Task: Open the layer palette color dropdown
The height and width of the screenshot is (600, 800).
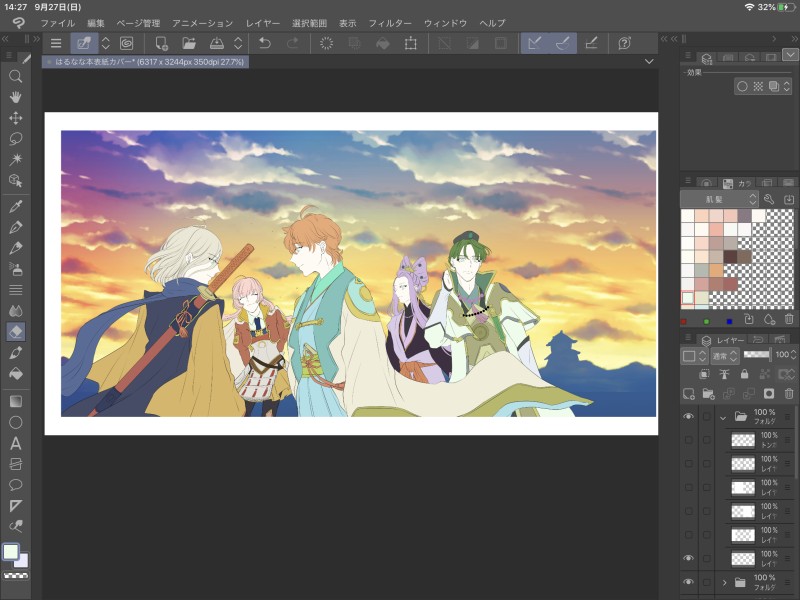Action: [694, 356]
